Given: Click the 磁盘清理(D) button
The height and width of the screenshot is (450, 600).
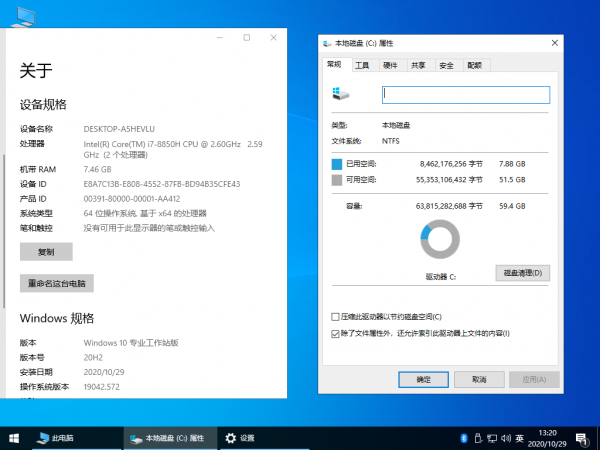Looking at the screenshot, I should click(x=523, y=273).
